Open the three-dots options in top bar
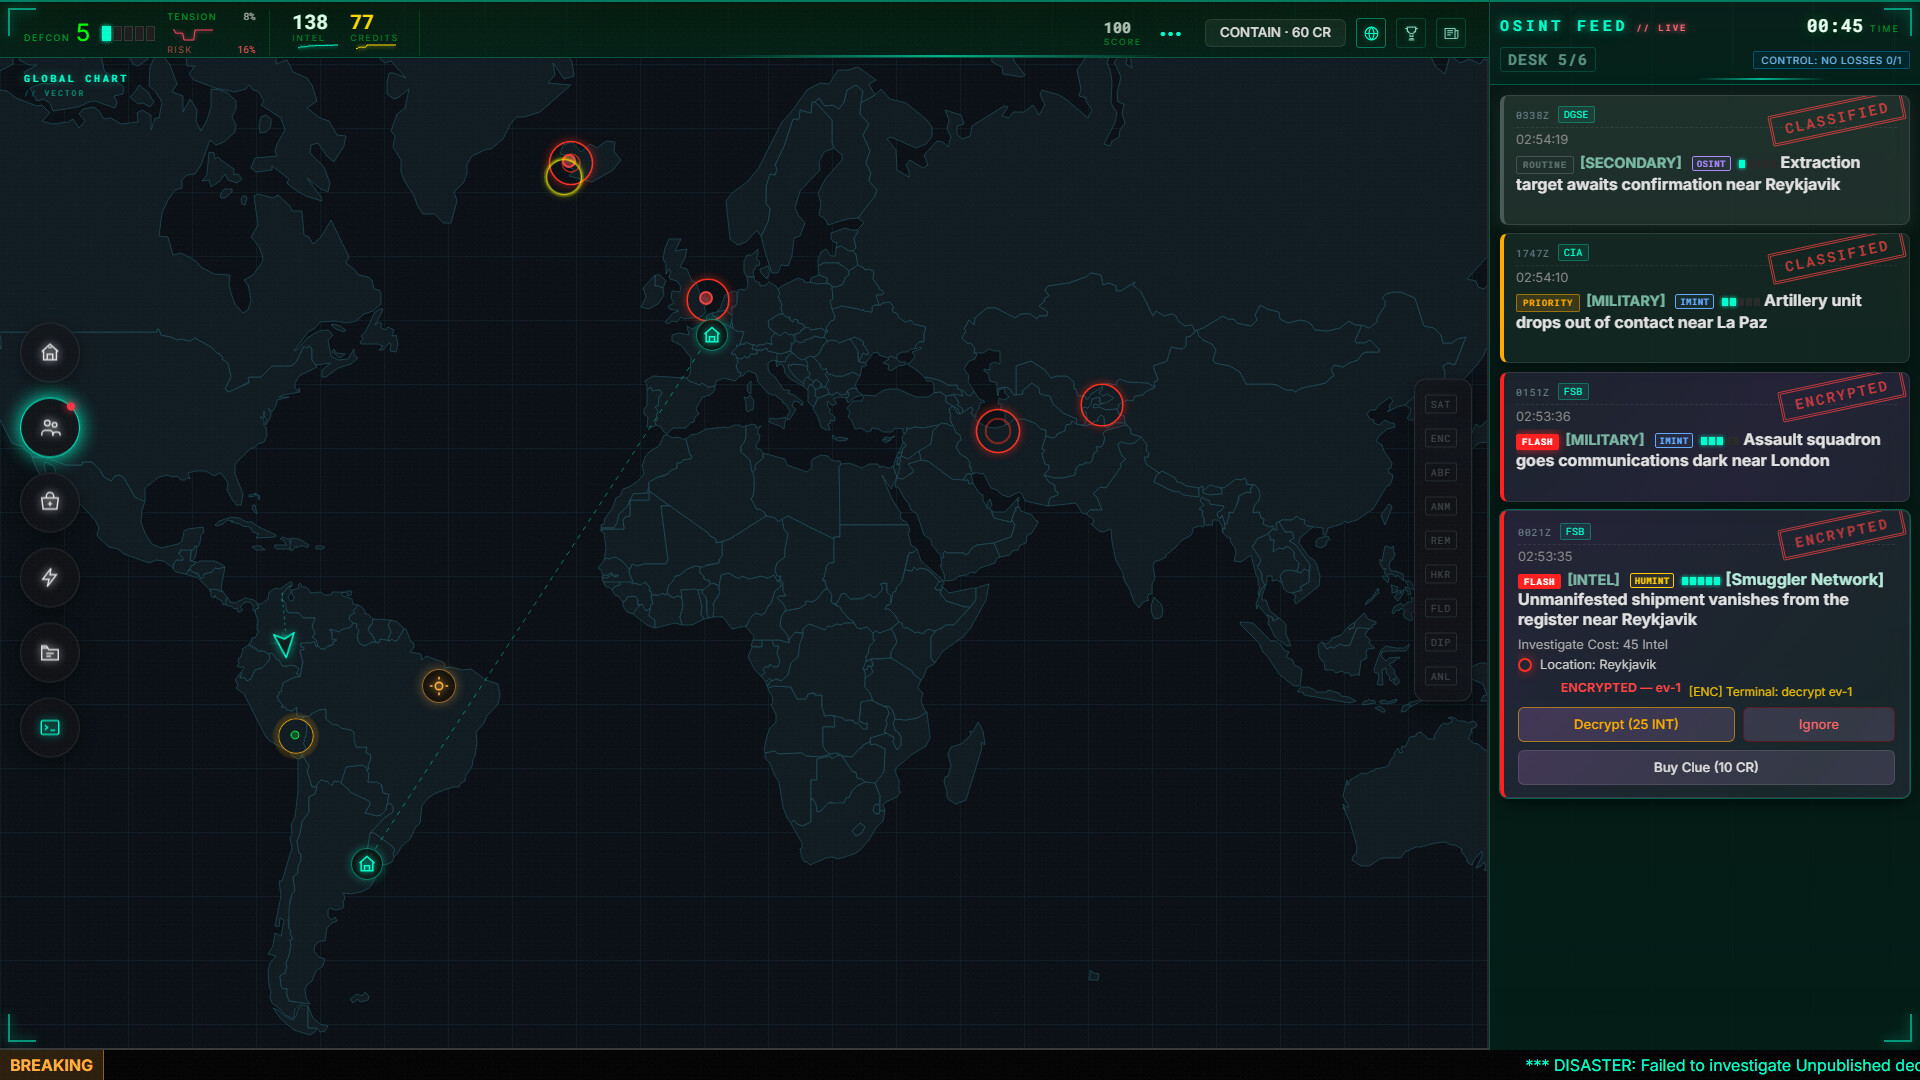This screenshot has height=1080, width=1920. (1170, 34)
